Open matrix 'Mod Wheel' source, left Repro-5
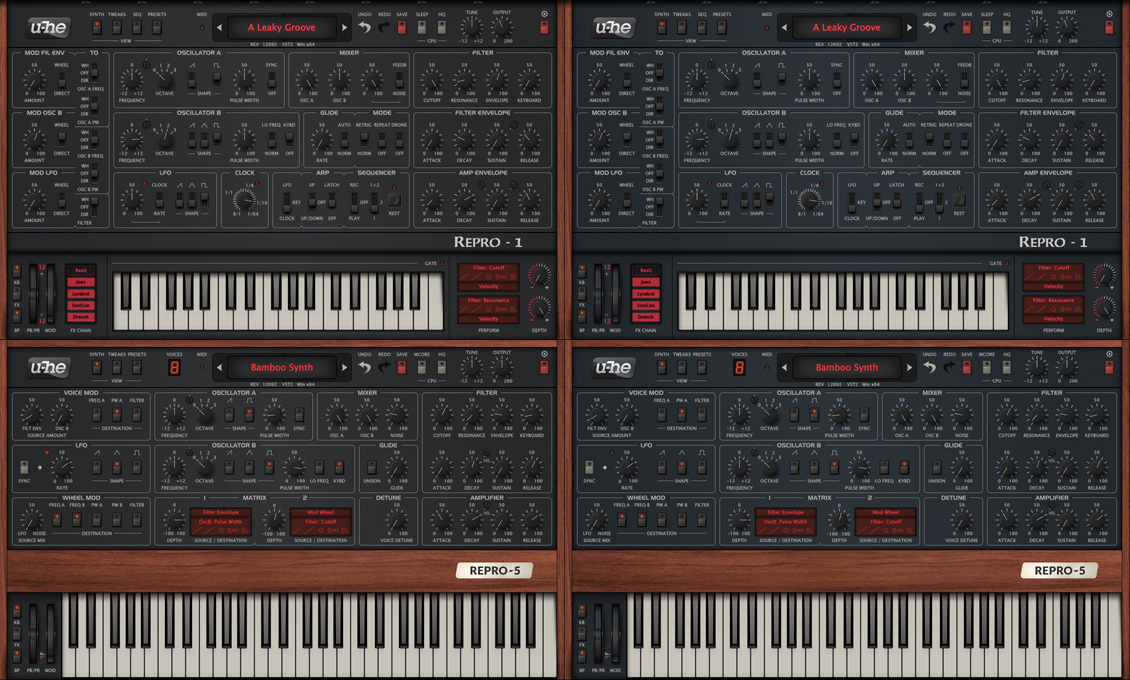 pos(321,512)
